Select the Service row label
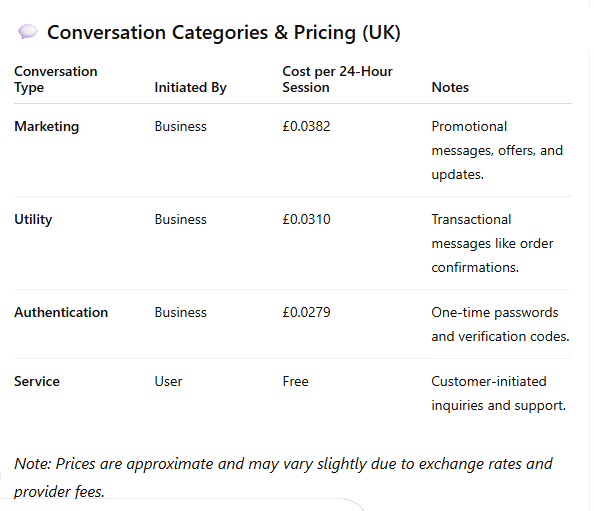 click(37, 381)
